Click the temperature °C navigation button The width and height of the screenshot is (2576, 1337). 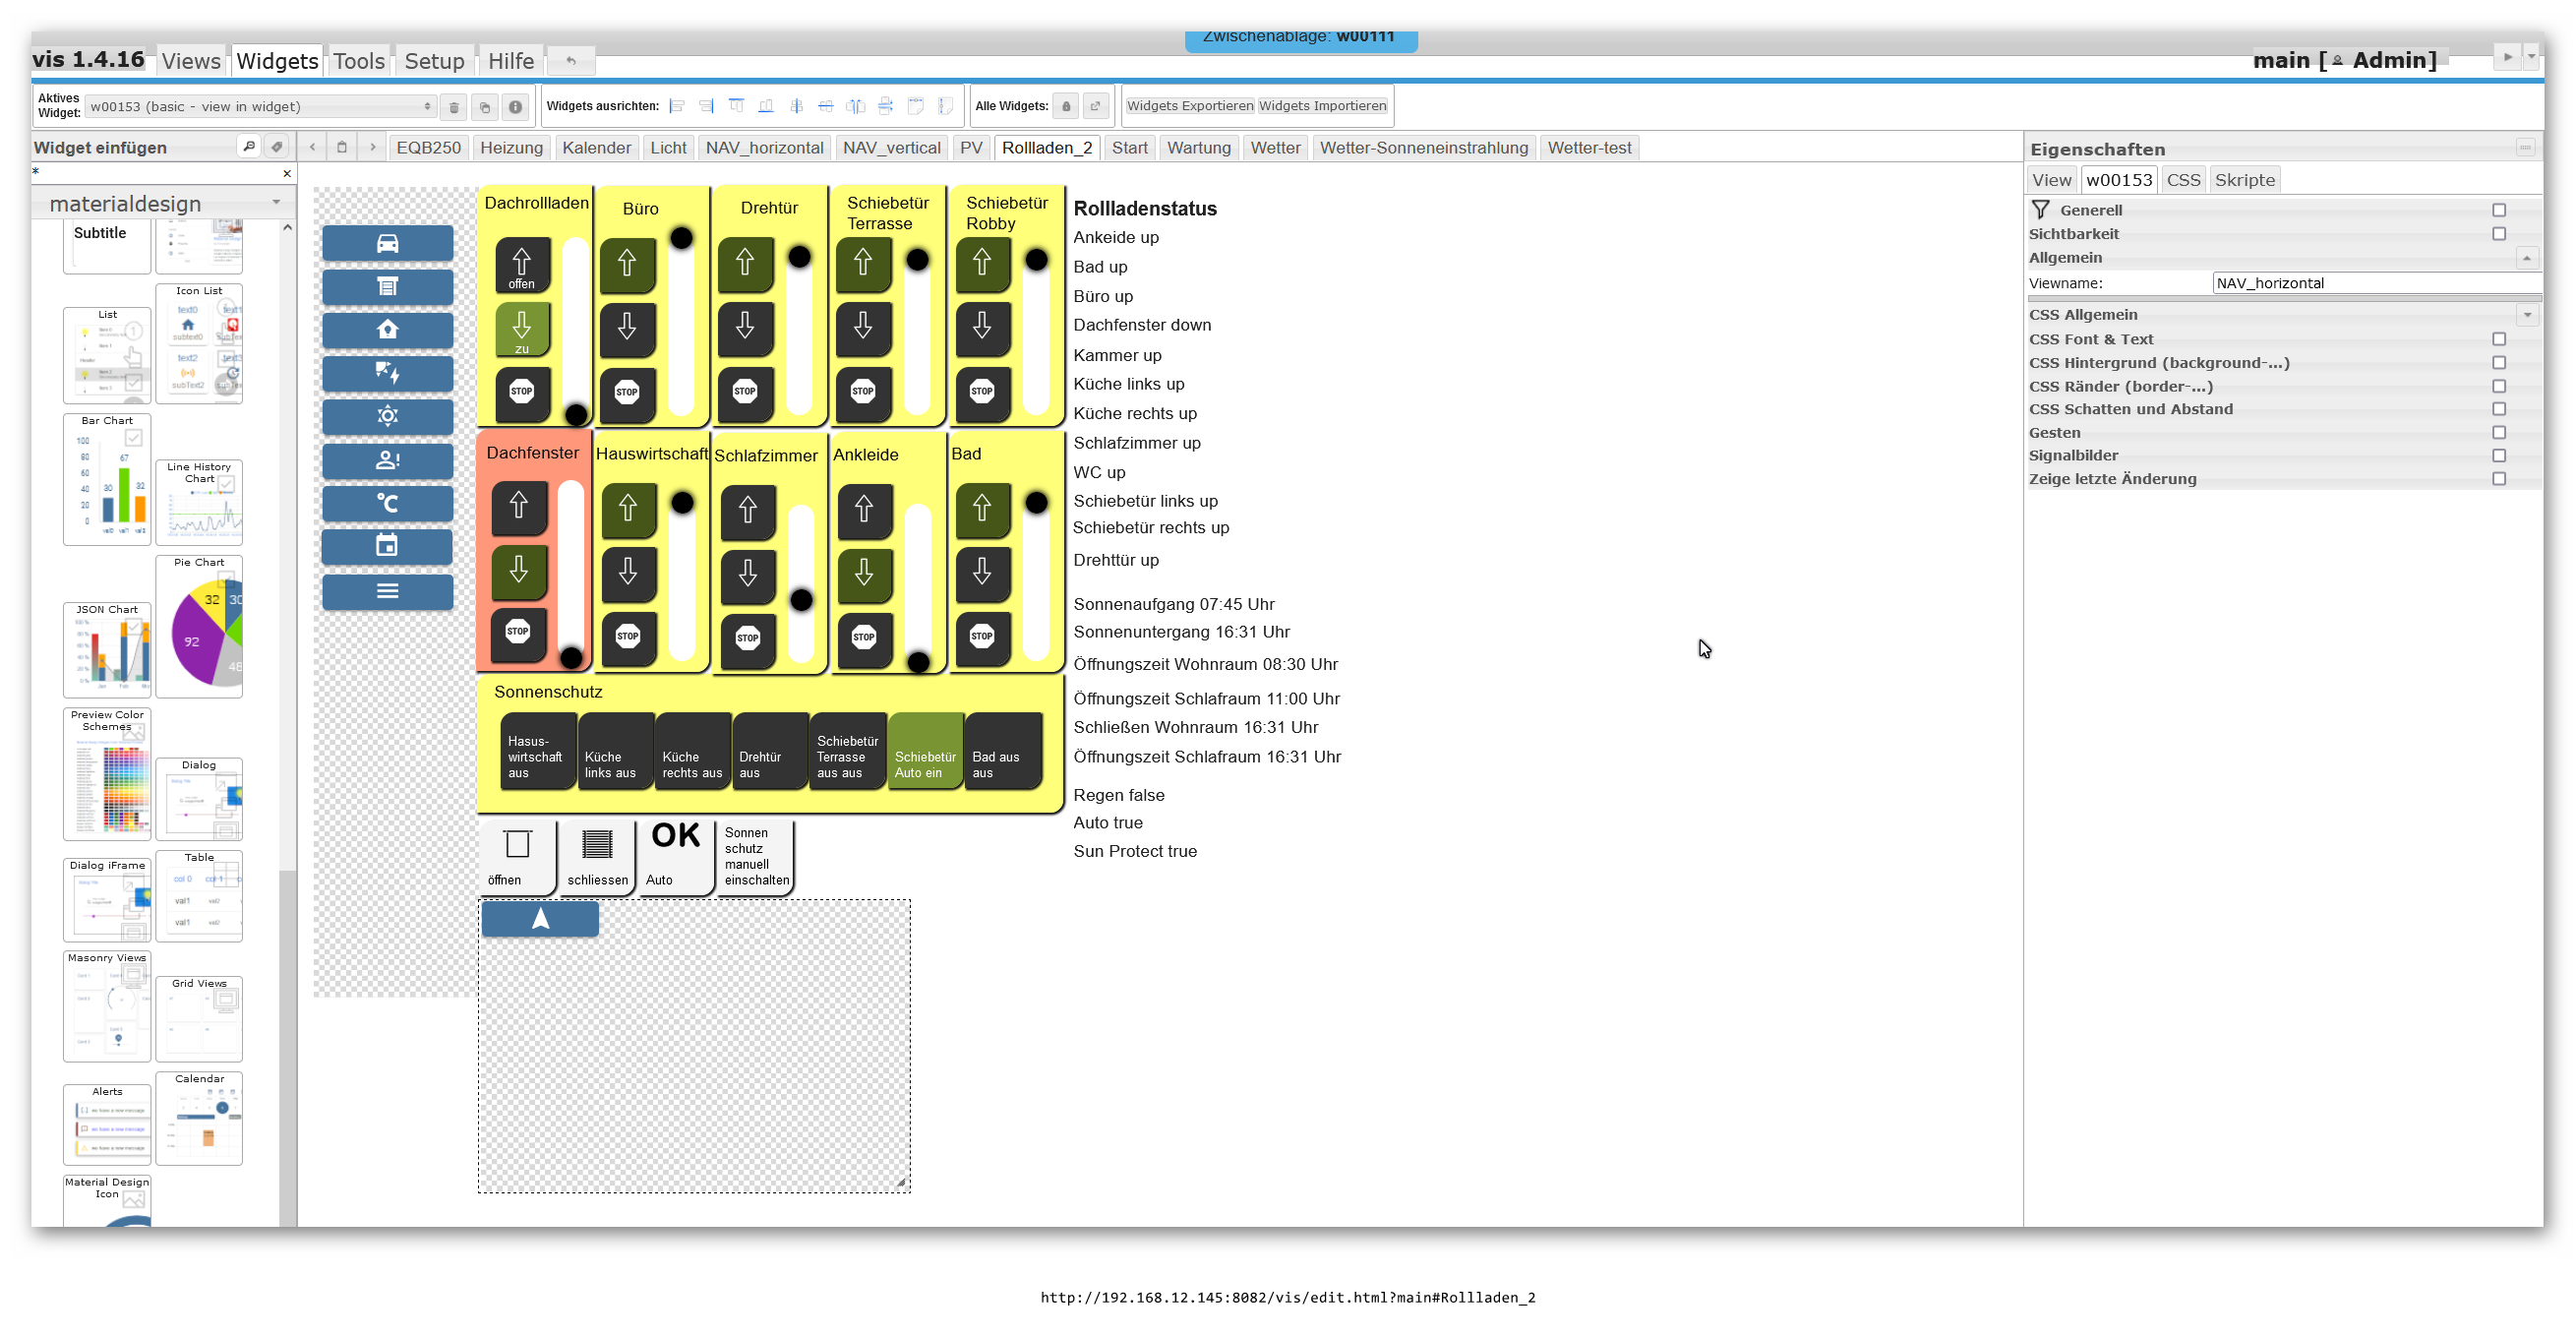[x=387, y=503]
